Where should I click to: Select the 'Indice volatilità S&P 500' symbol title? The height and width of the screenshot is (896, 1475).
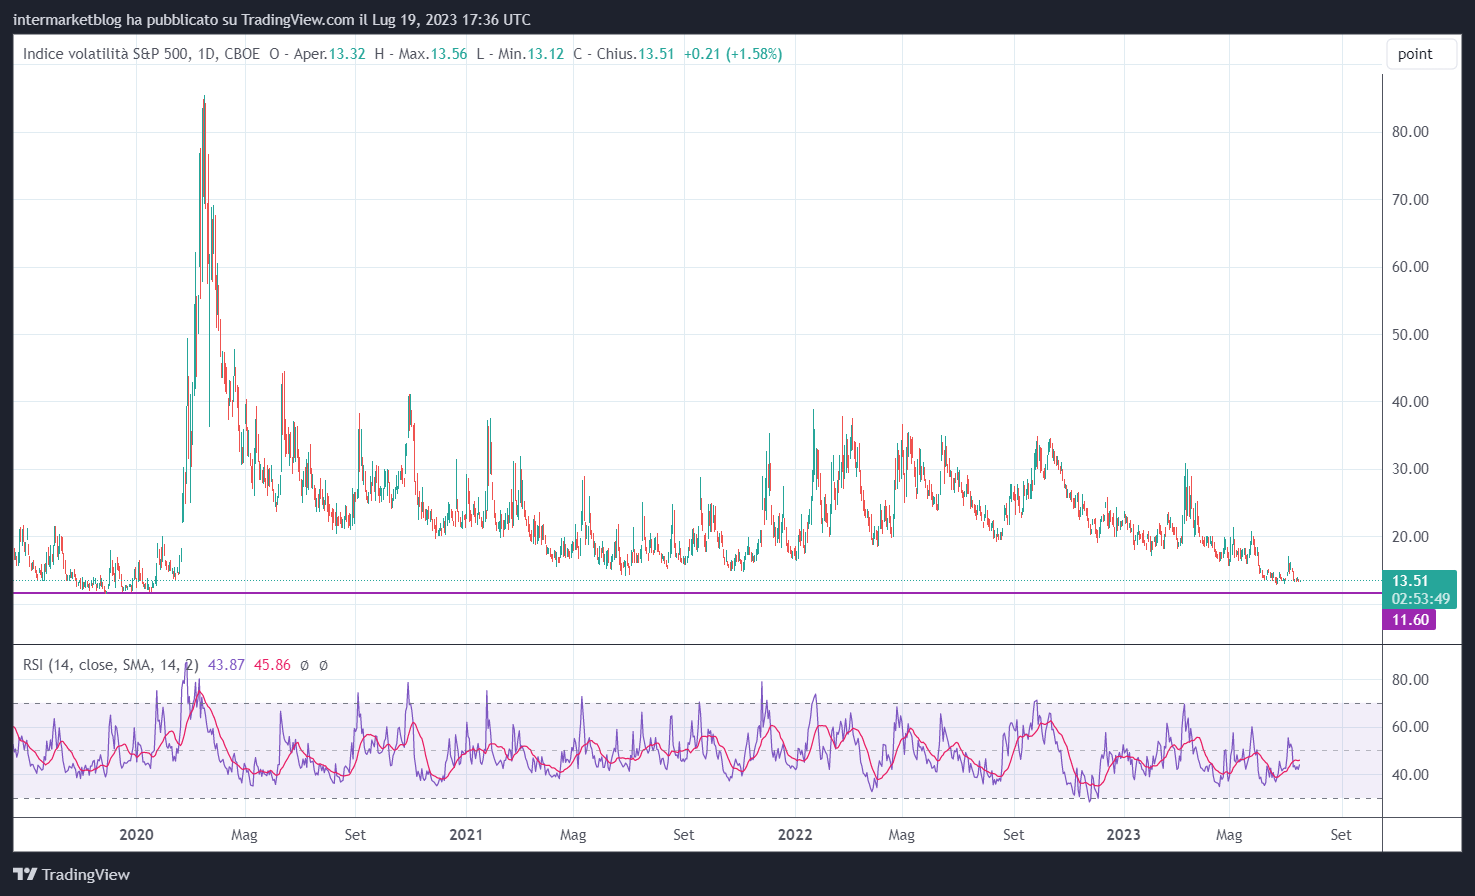[106, 54]
